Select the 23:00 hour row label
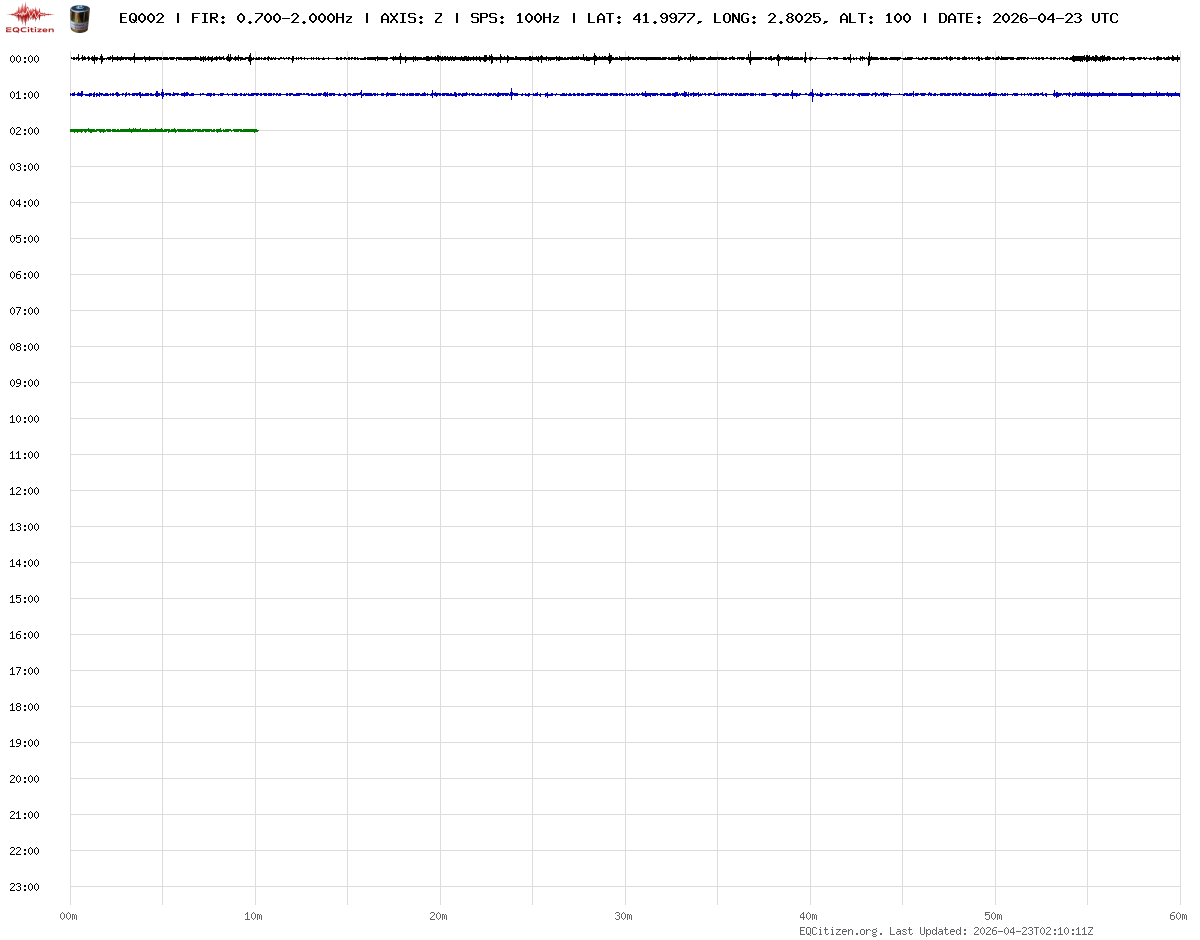The height and width of the screenshot is (940, 1200). (x=24, y=887)
